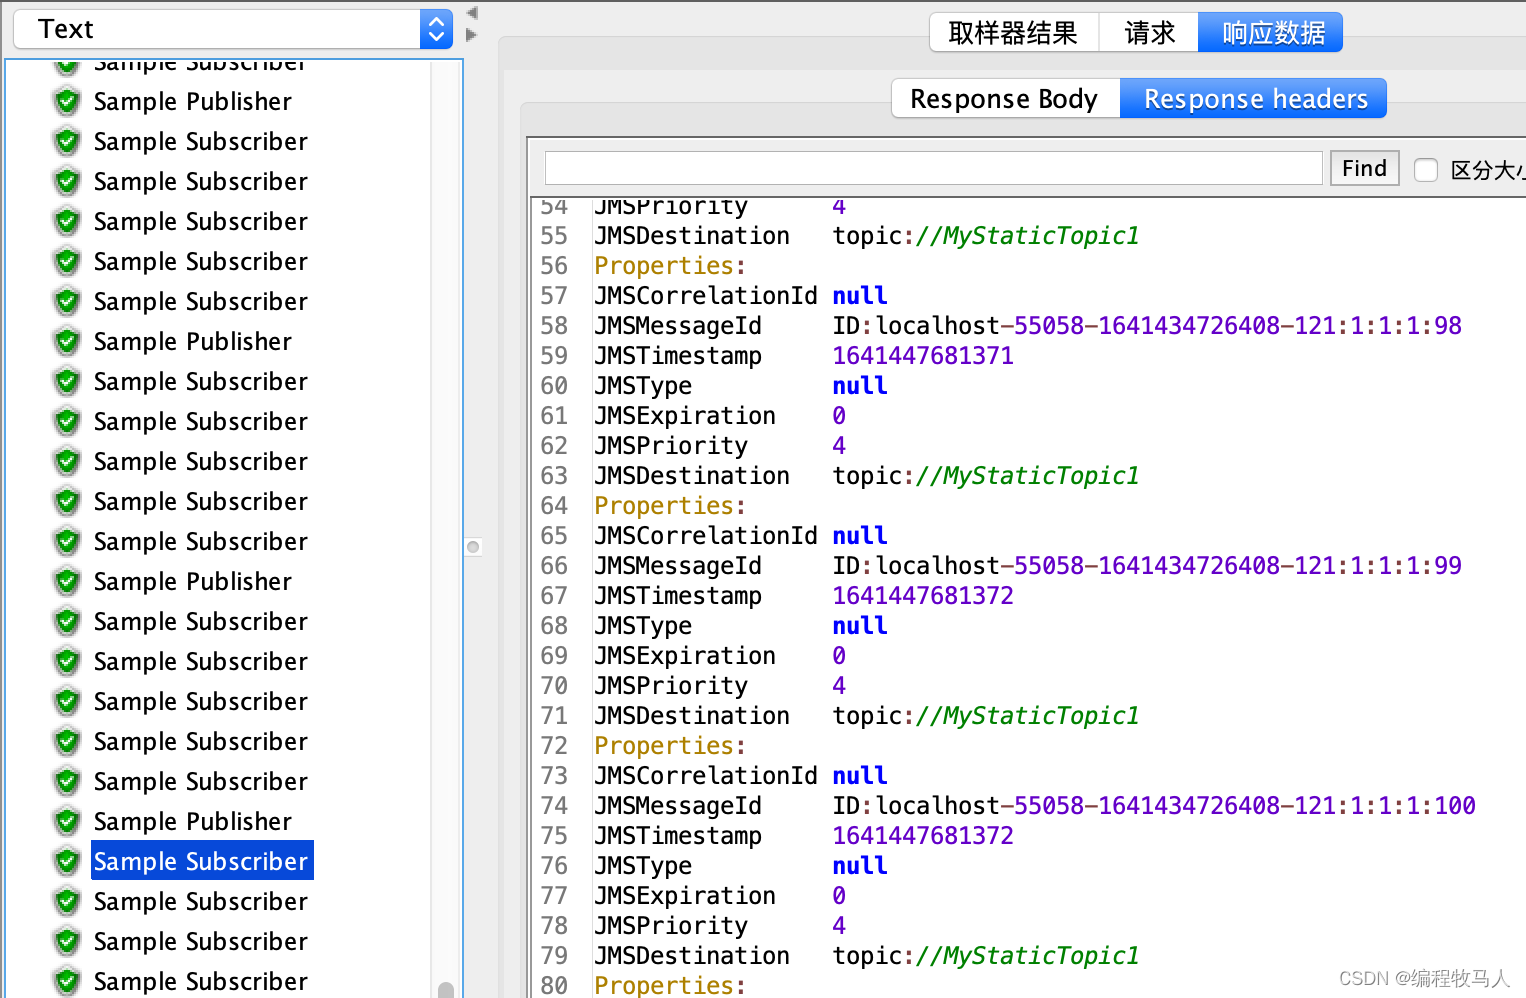This screenshot has height=998, width=1526.
Task: Enable the 区分大小写 checkbox beside Find
Action: [x=1426, y=170]
